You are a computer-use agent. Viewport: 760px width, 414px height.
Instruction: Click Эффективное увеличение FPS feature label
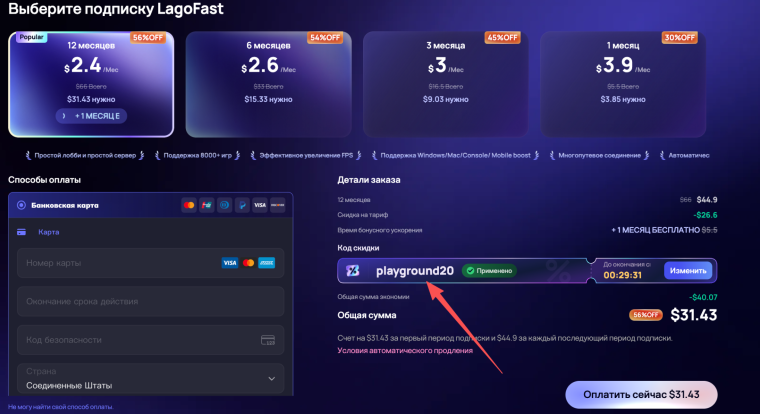tap(306, 156)
